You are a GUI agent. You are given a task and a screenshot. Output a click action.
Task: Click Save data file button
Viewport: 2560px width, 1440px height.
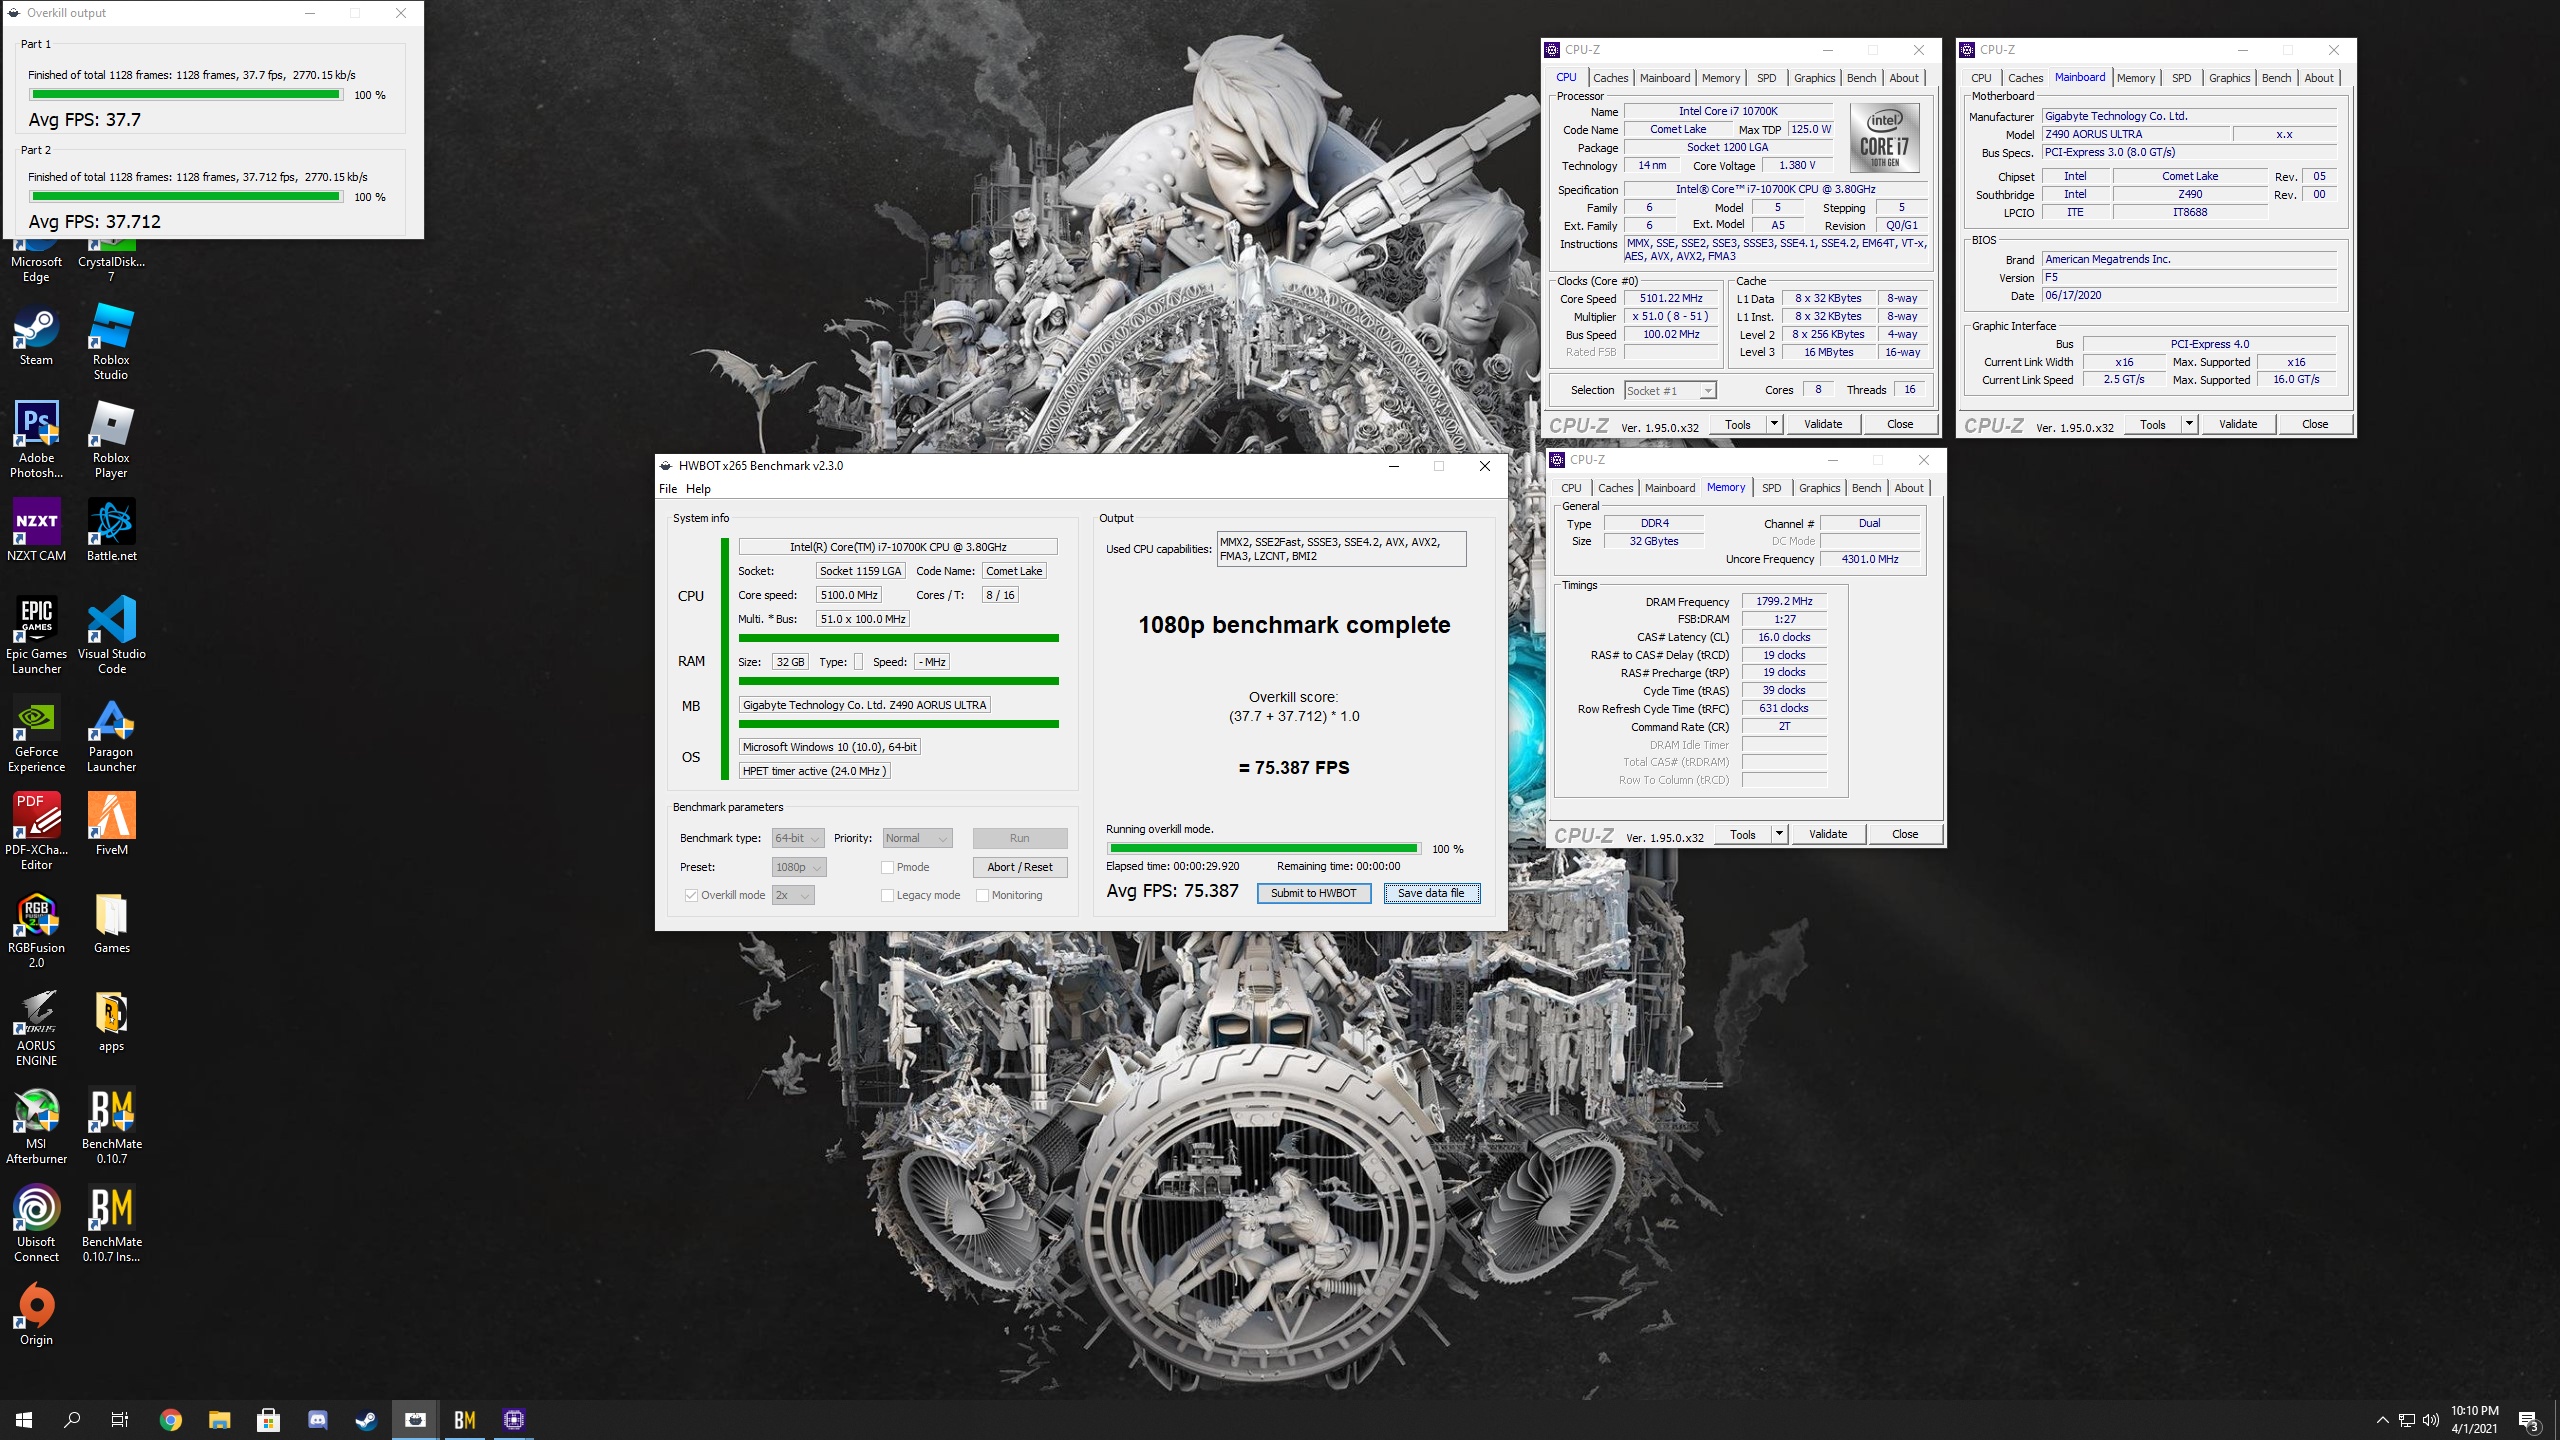(1431, 893)
